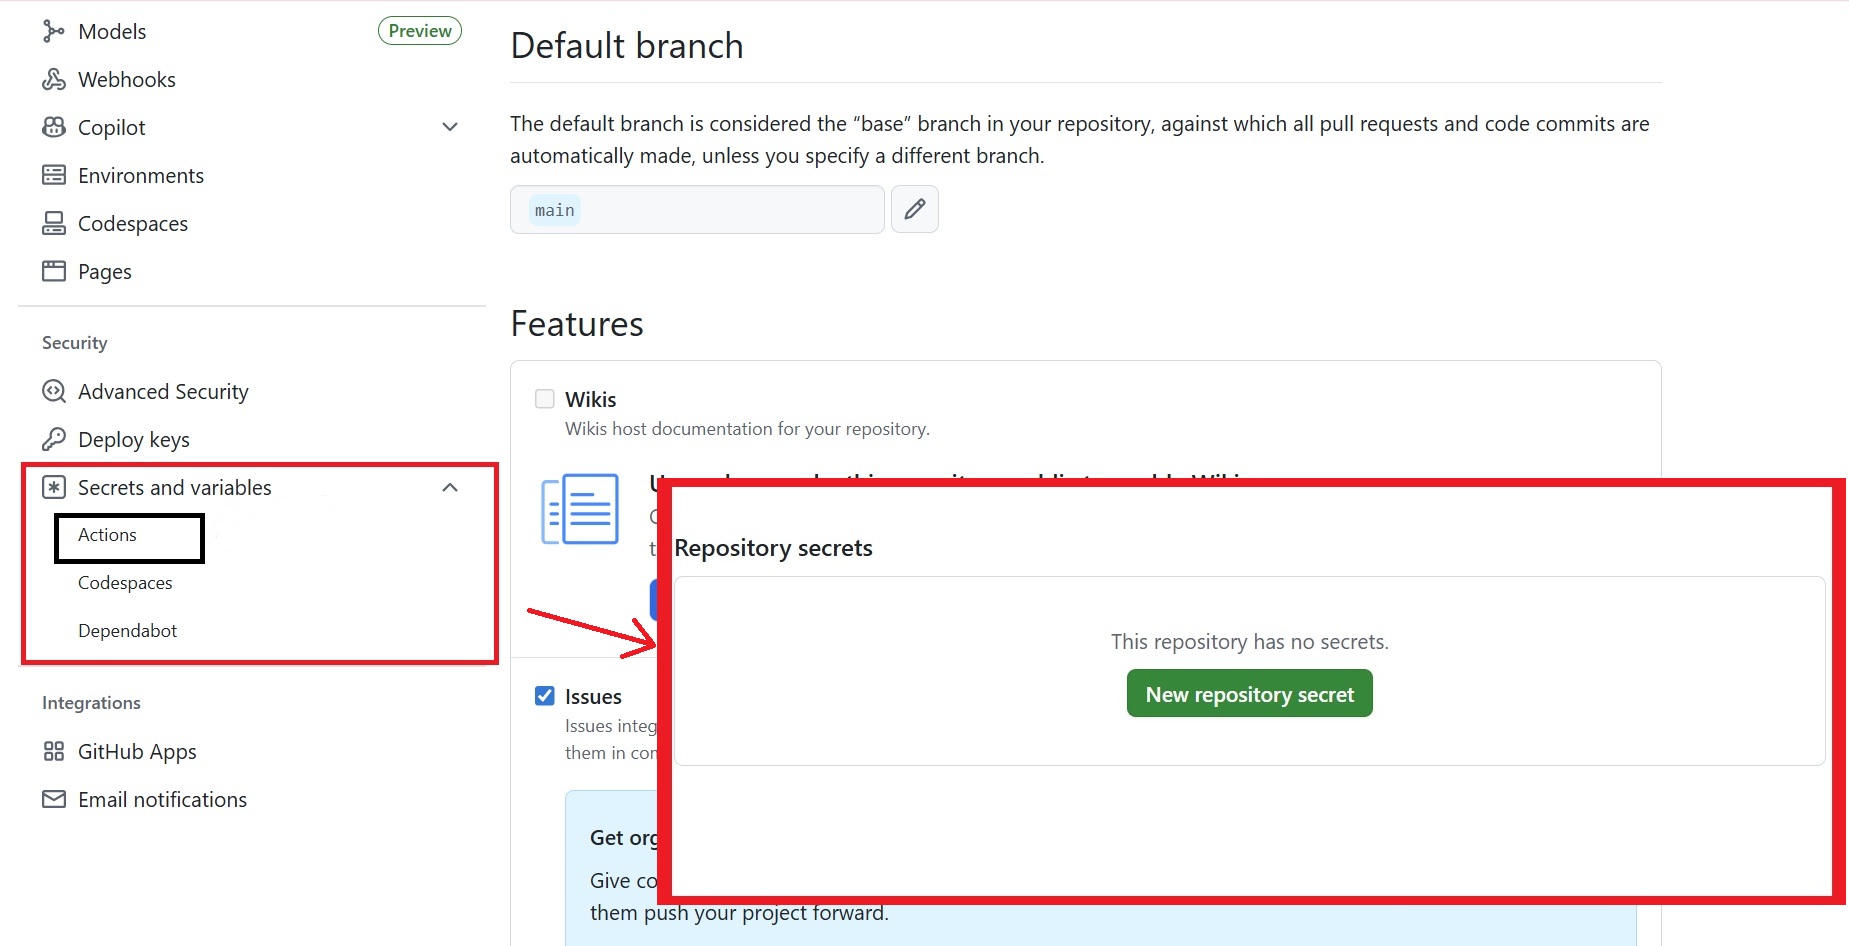Select the Models sidebar icon

tap(52, 31)
